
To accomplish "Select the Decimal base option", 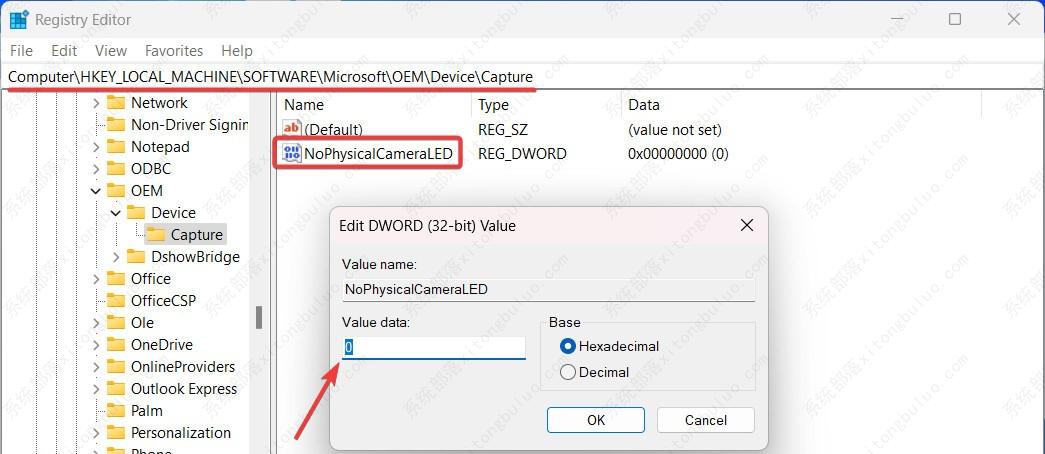I will tap(568, 372).
